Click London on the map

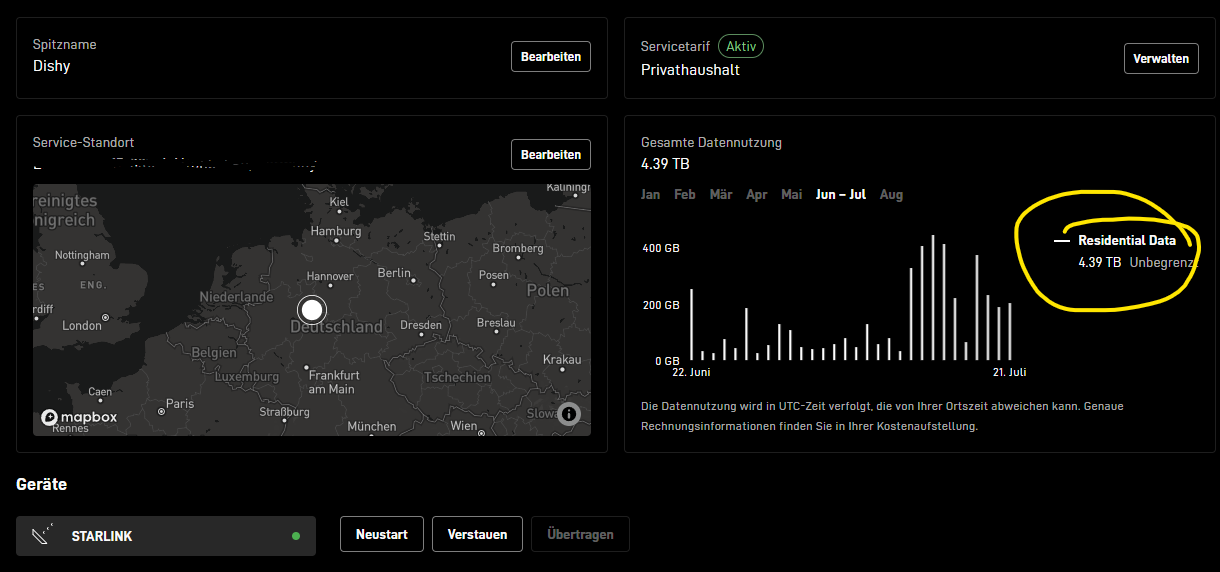tap(82, 325)
